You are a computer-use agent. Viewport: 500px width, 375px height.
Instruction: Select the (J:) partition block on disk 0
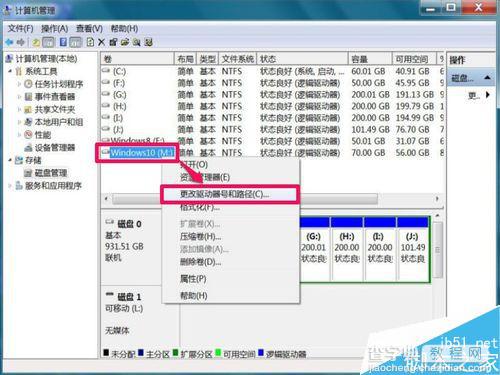point(413,249)
